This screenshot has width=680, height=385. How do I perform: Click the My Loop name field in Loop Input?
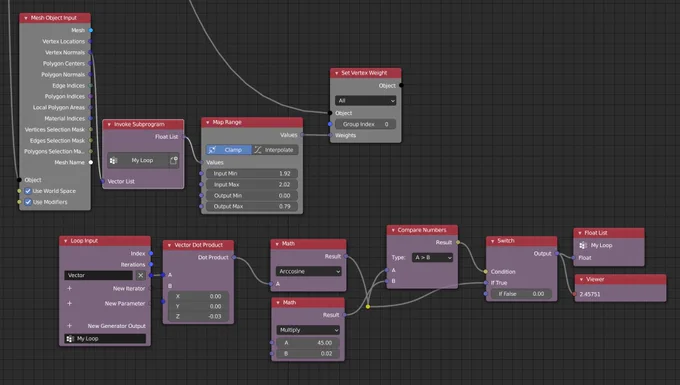(105, 339)
